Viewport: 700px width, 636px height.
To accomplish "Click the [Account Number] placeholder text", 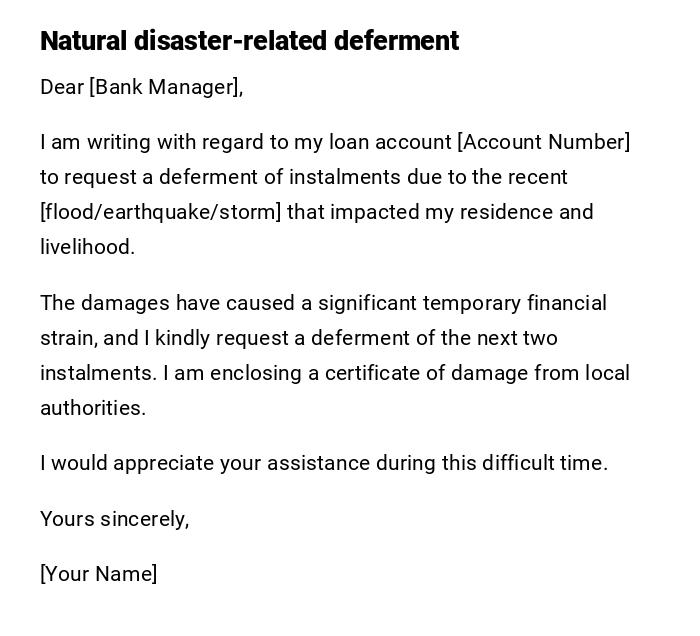I will pos(543,142).
